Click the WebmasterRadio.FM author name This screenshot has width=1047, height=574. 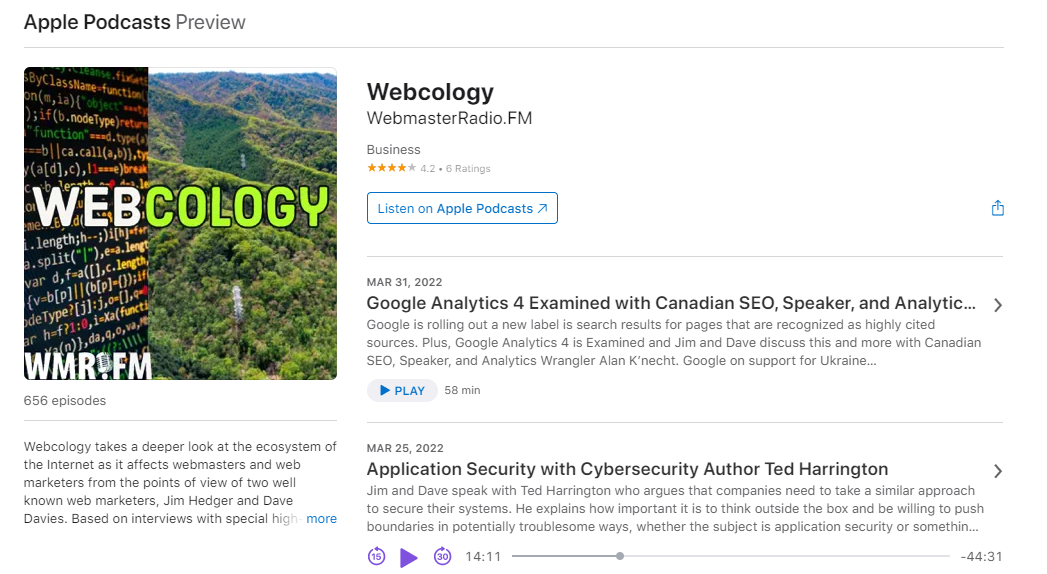point(449,118)
